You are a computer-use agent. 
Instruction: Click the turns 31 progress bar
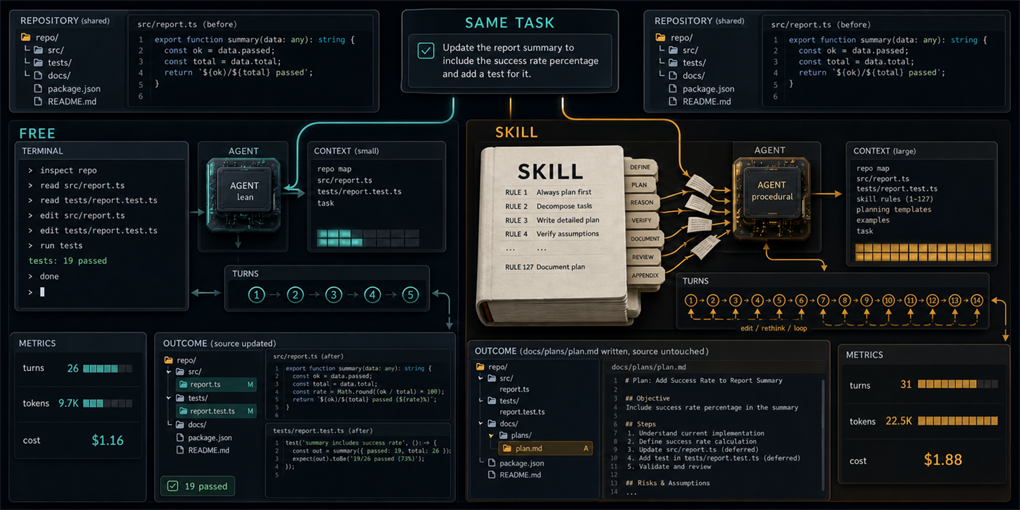point(956,384)
